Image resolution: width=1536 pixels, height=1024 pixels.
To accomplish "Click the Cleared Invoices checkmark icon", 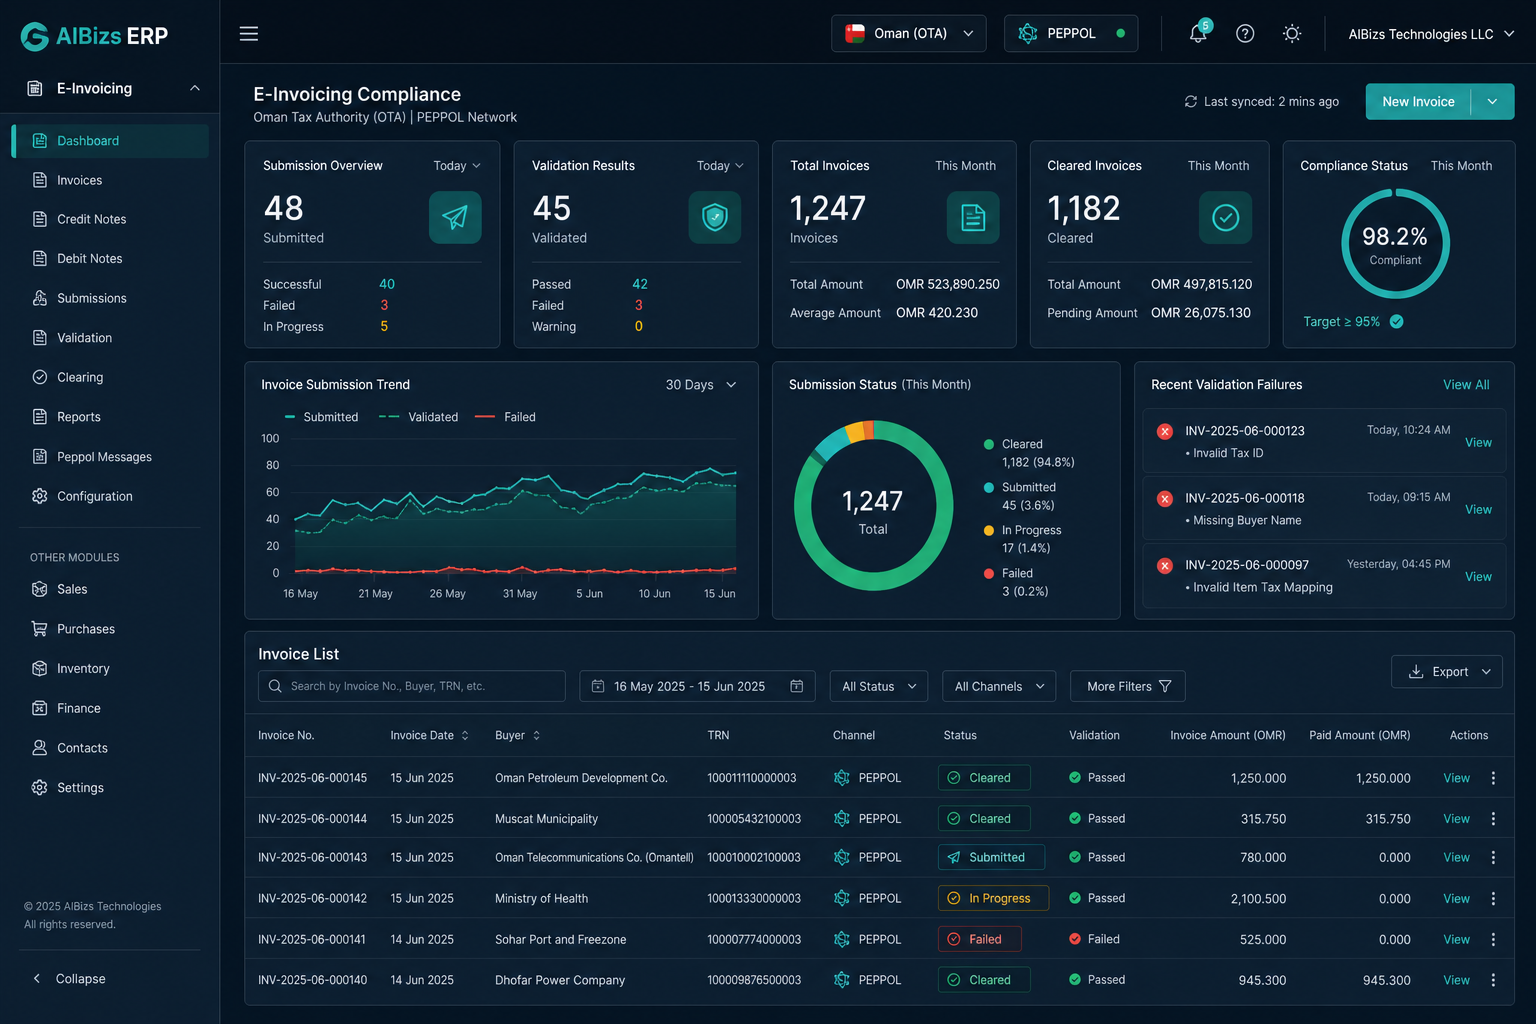I will [1225, 217].
